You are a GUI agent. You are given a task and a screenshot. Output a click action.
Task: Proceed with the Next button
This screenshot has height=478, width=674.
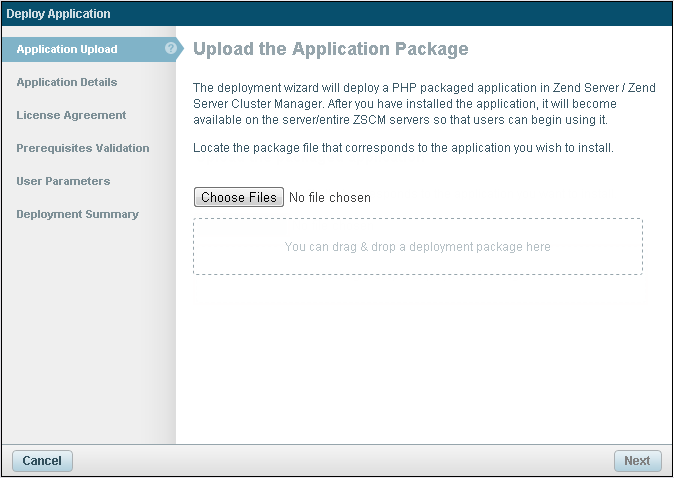637,461
